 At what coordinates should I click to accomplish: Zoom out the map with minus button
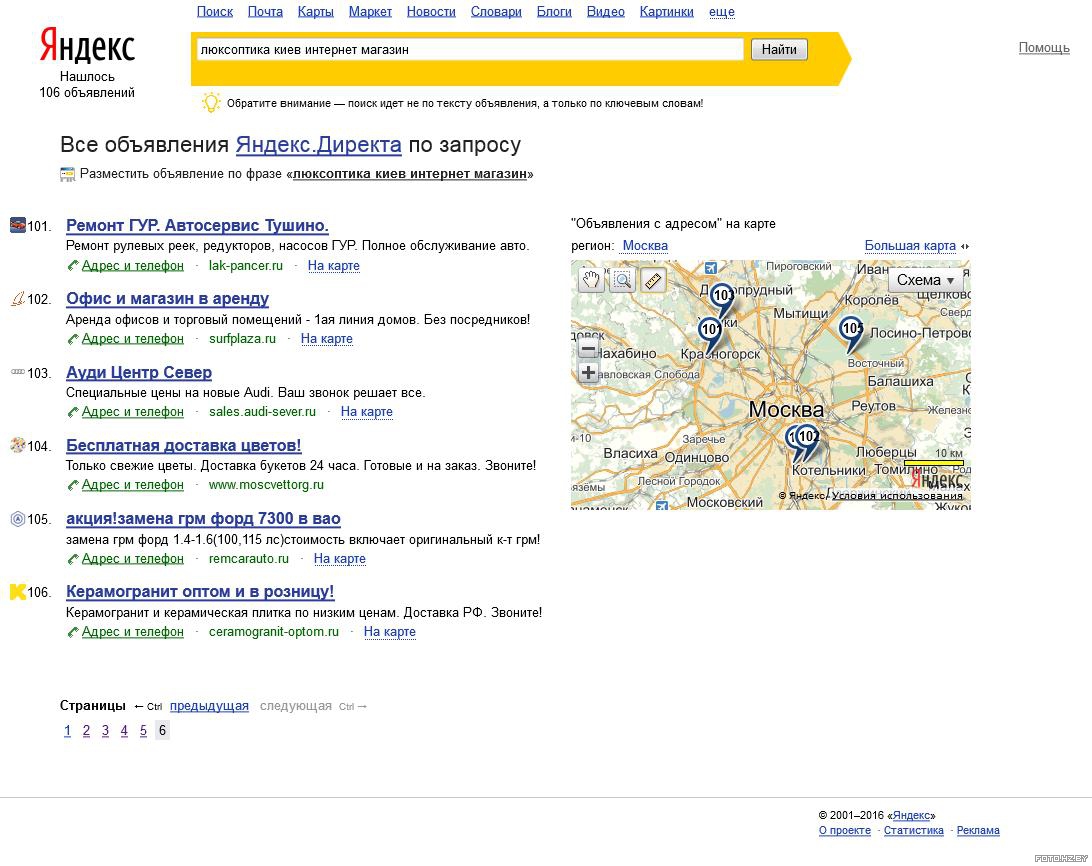(588, 348)
